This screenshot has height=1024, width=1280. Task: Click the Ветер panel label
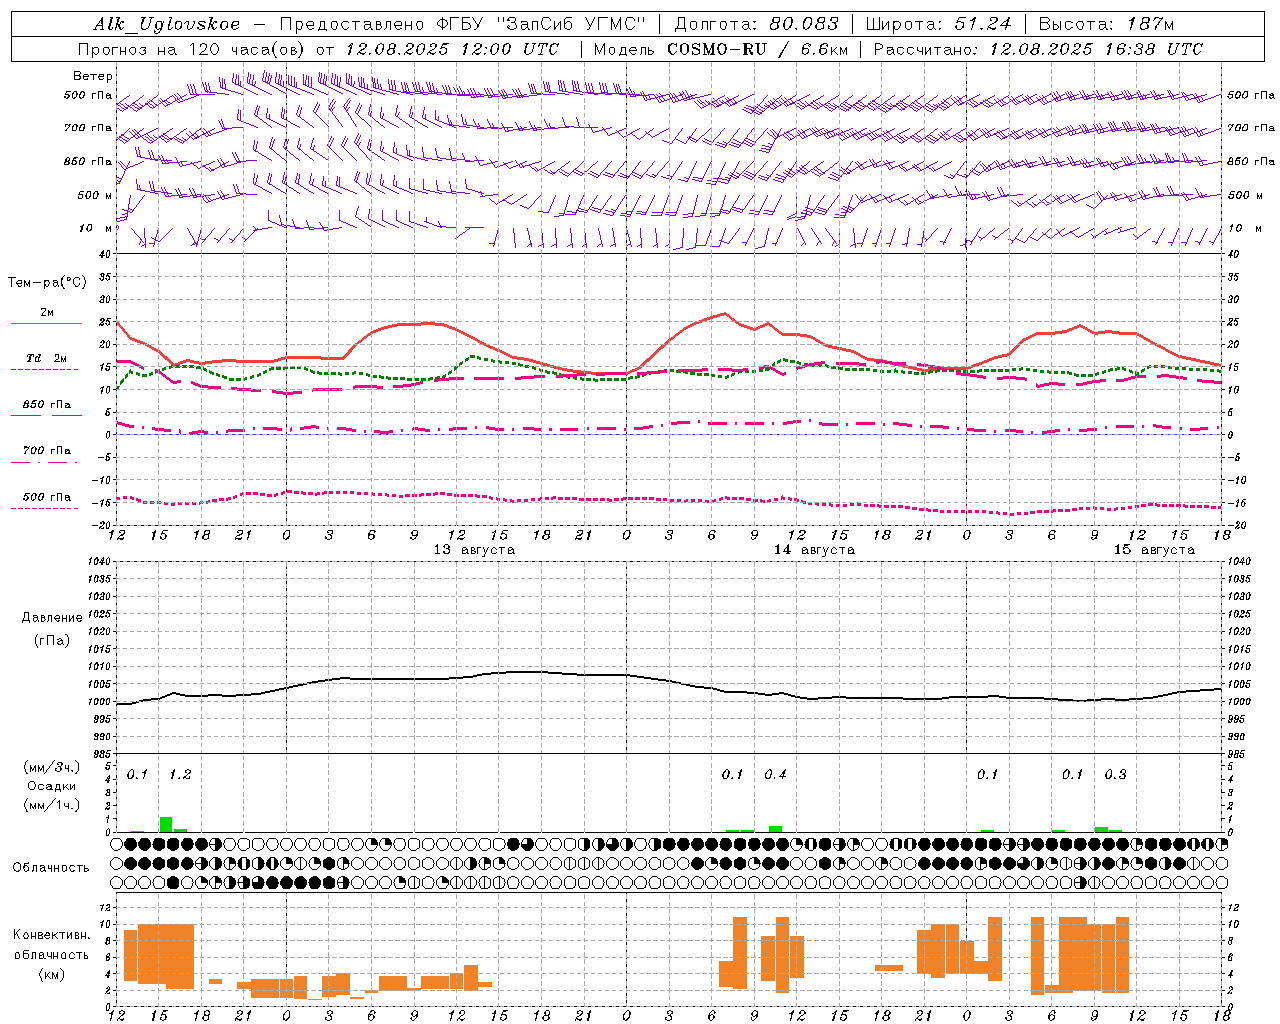click(x=93, y=76)
